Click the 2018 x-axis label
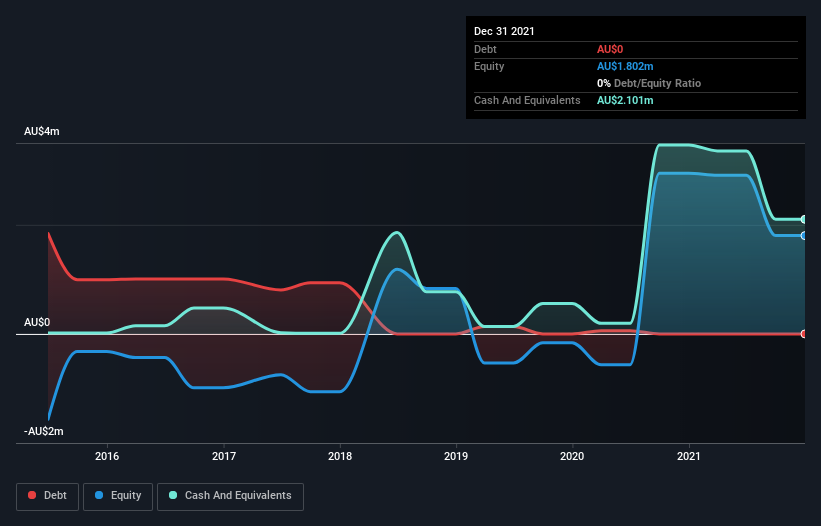The height and width of the screenshot is (526, 821). [340, 456]
